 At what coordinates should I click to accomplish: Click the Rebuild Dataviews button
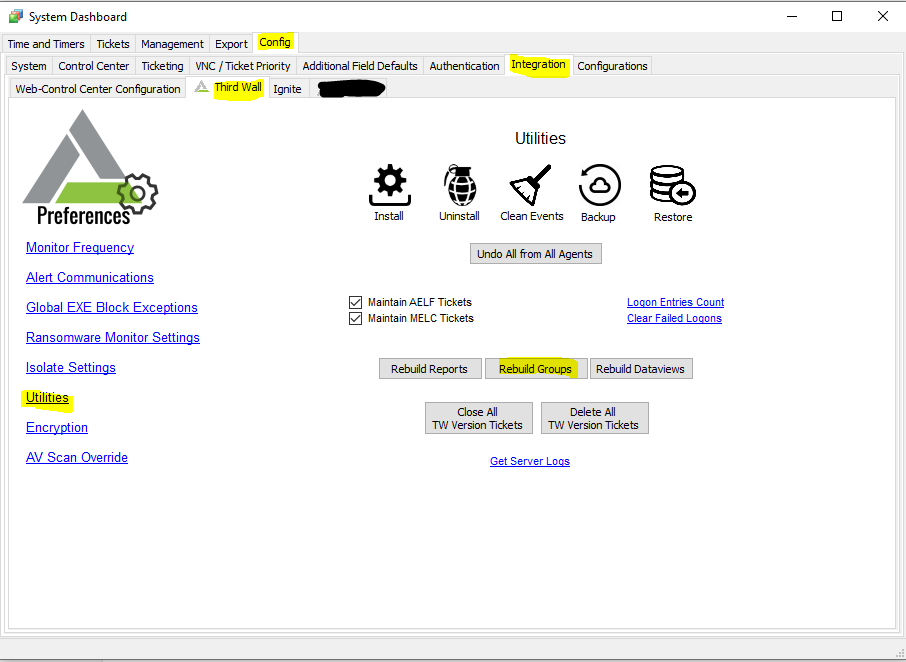click(641, 369)
